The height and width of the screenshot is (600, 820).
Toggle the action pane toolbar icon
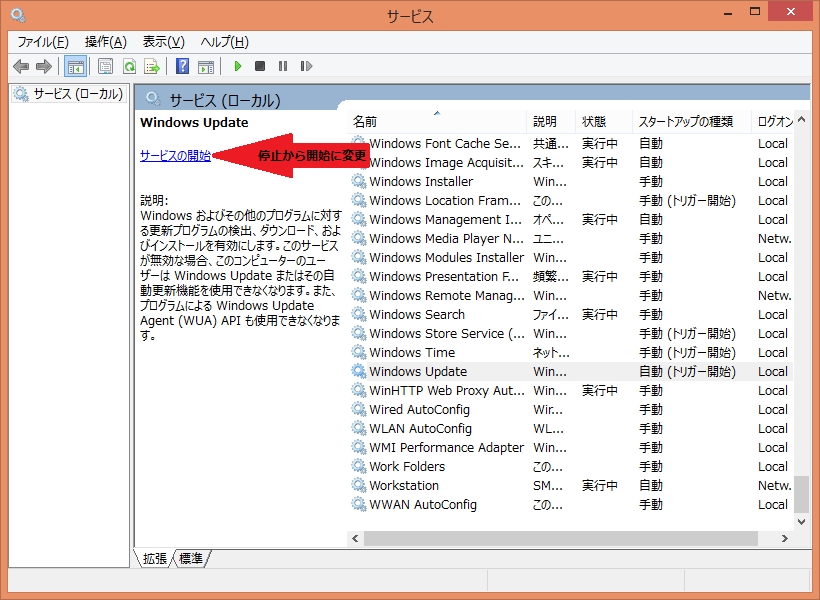pyautogui.click(x=206, y=66)
